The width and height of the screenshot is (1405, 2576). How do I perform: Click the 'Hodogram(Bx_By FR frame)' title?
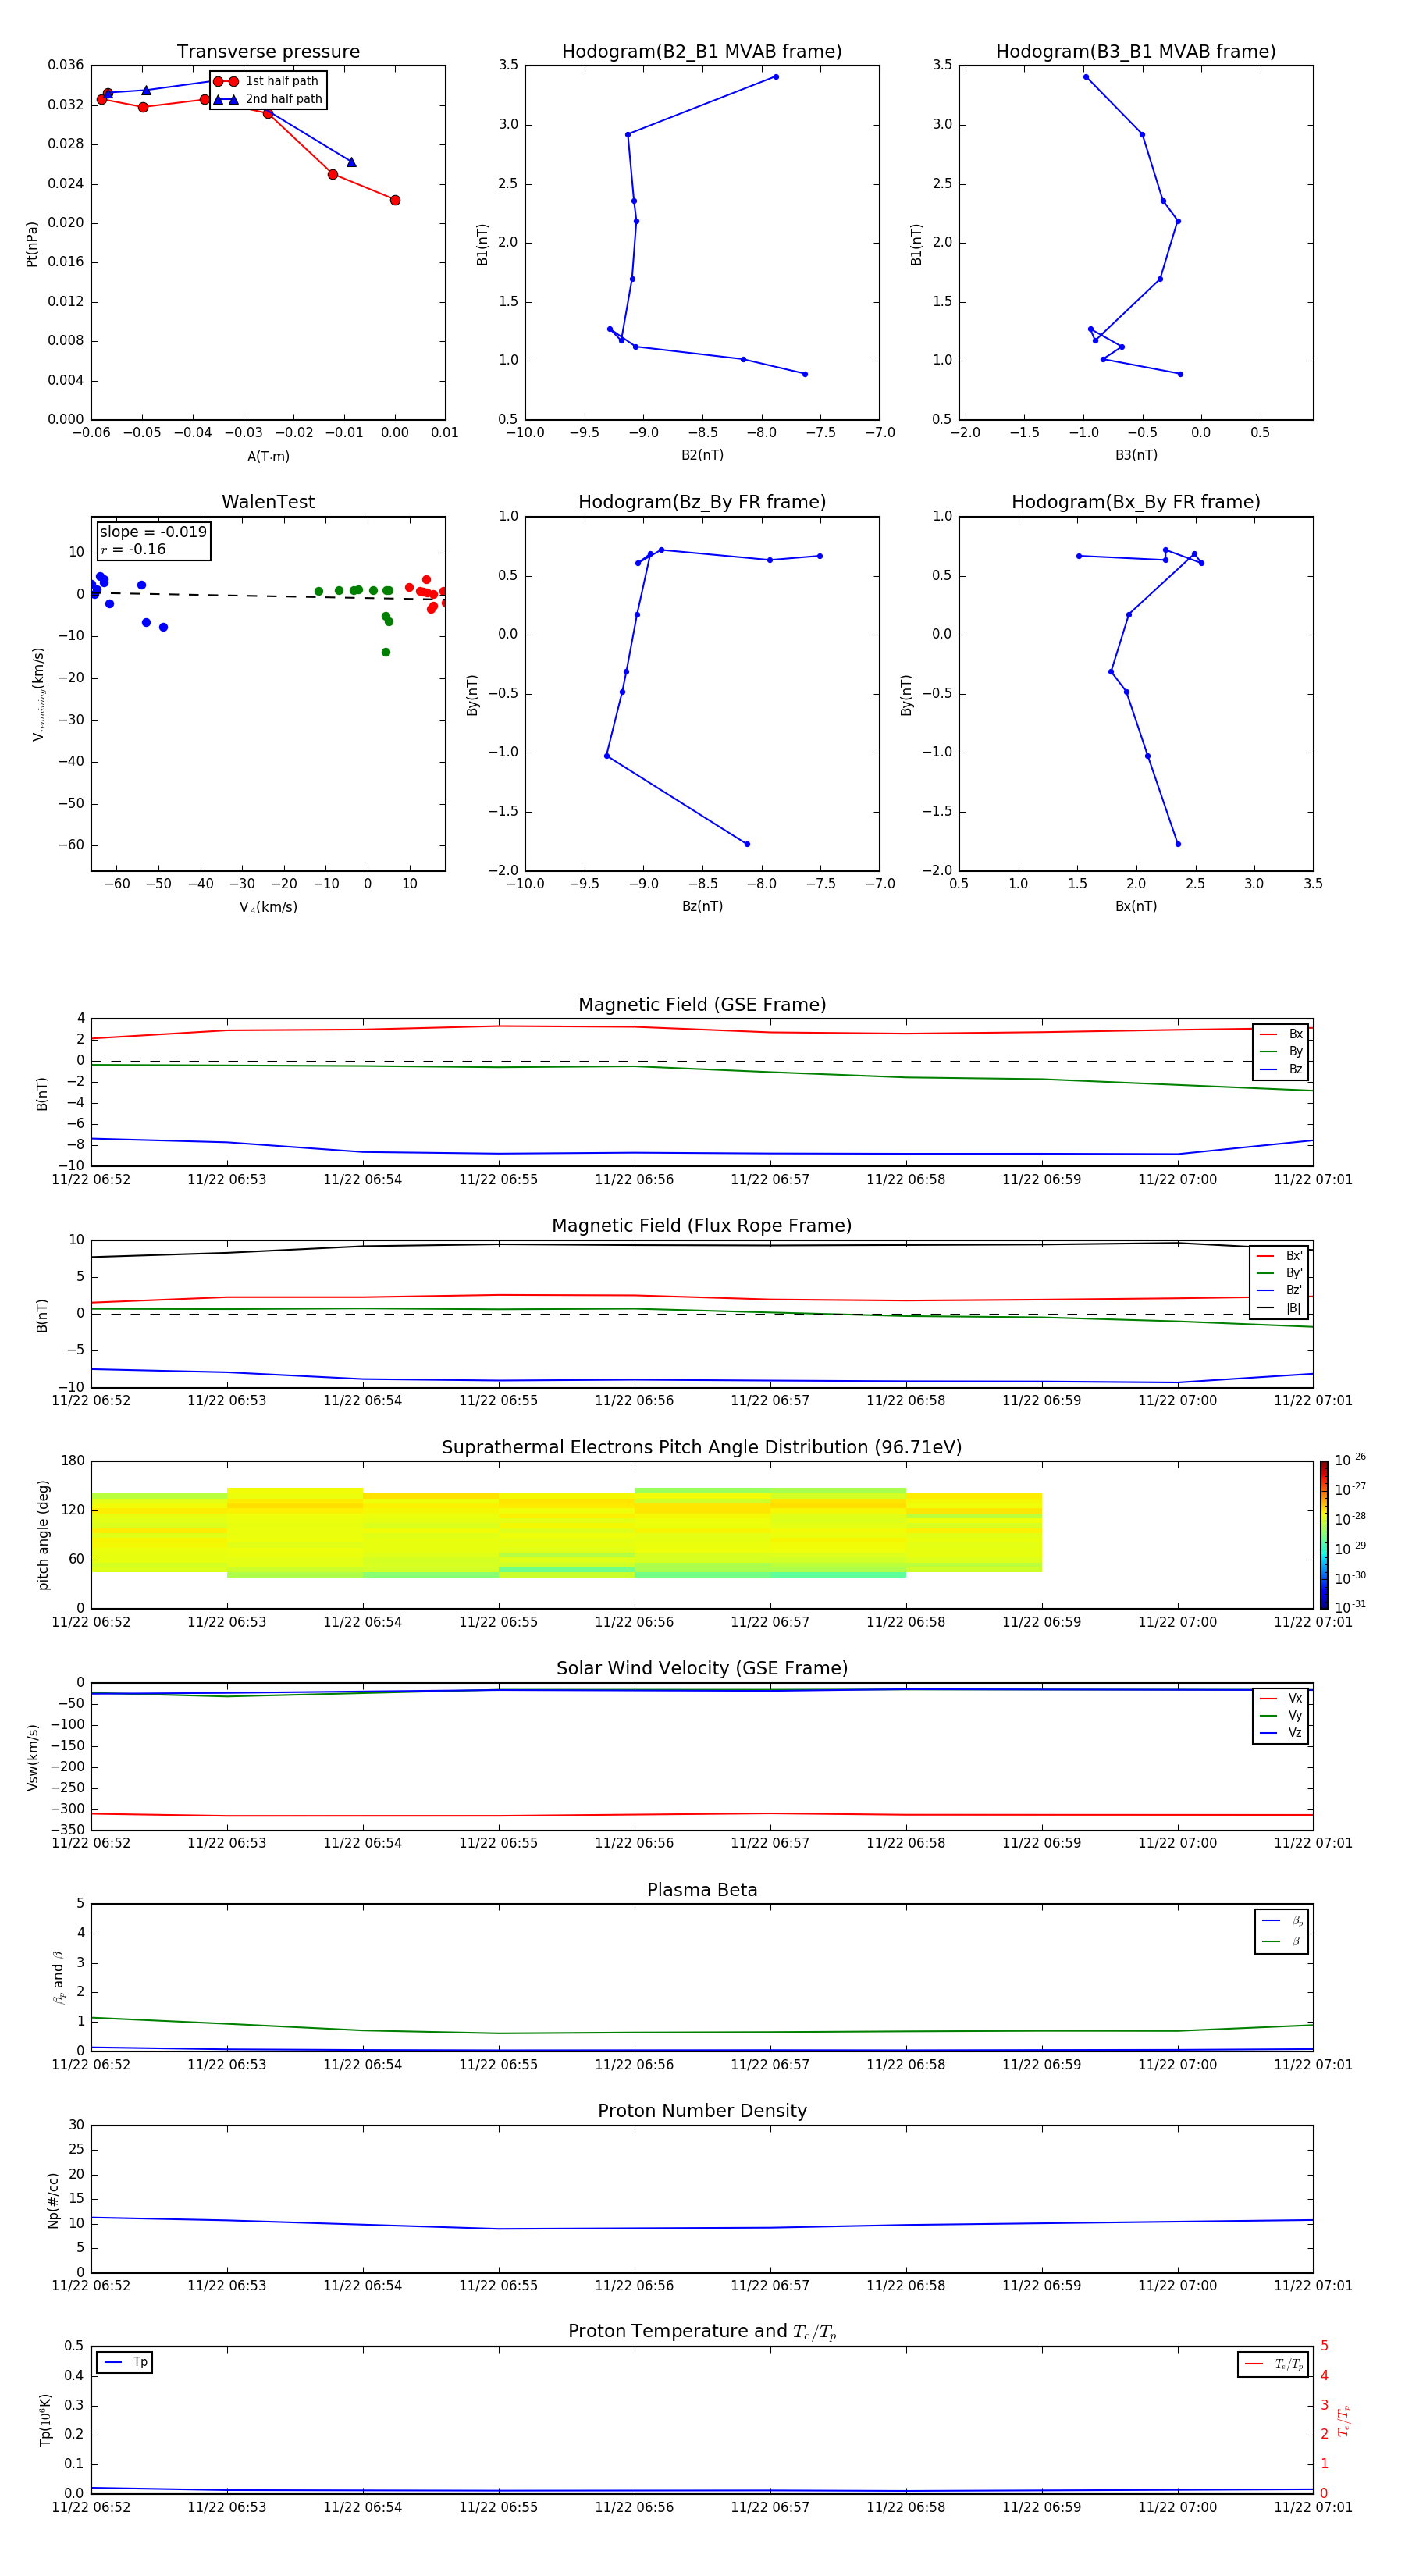(1136, 502)
